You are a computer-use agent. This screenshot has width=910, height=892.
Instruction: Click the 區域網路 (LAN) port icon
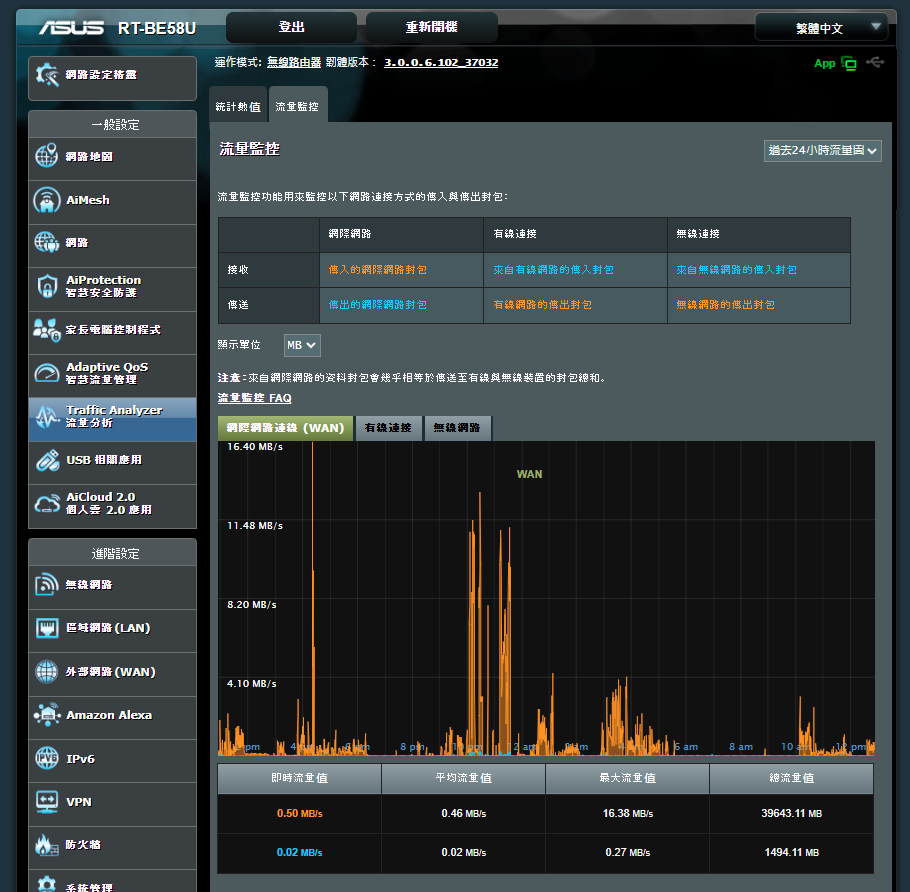[x=46, y=628]
